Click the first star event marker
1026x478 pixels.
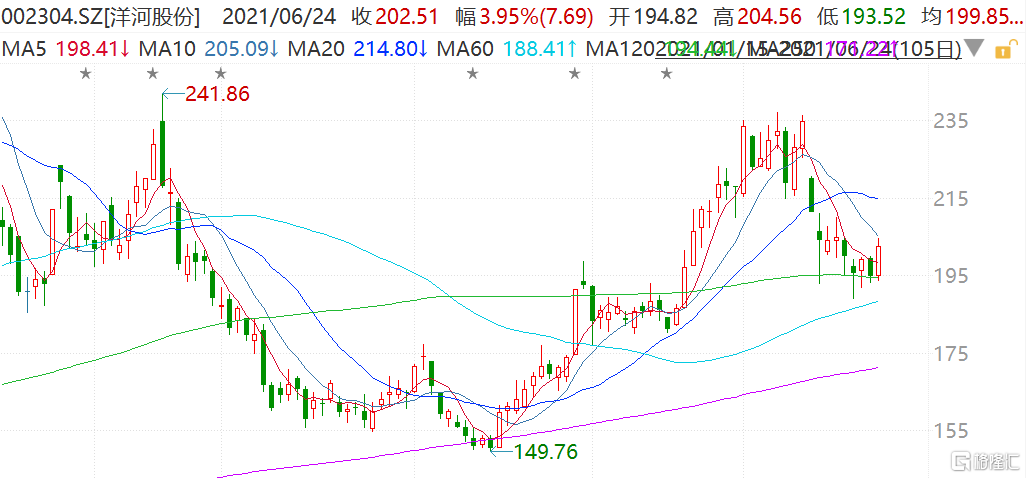point(85,74)
